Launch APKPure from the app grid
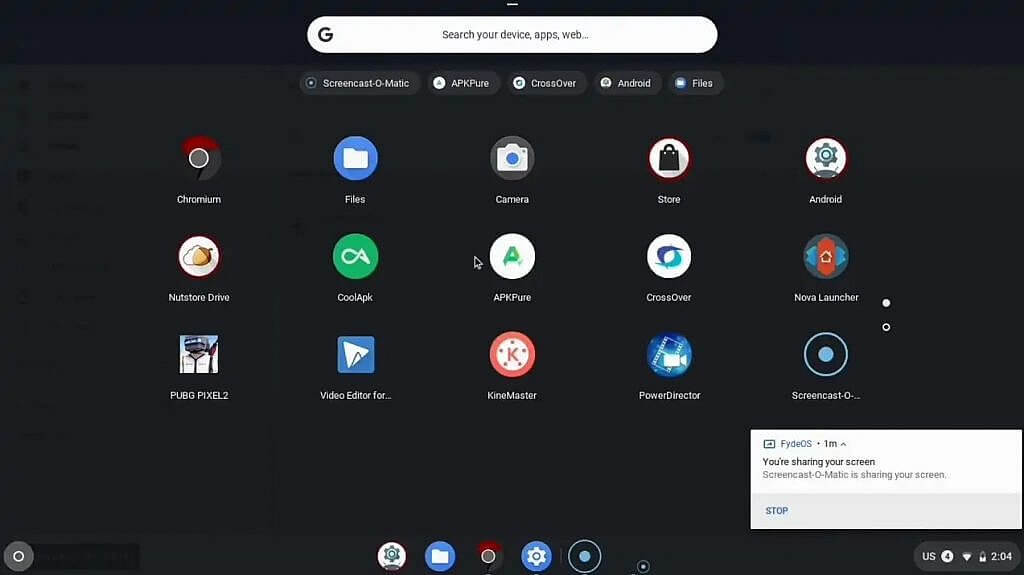 (512, 256)
